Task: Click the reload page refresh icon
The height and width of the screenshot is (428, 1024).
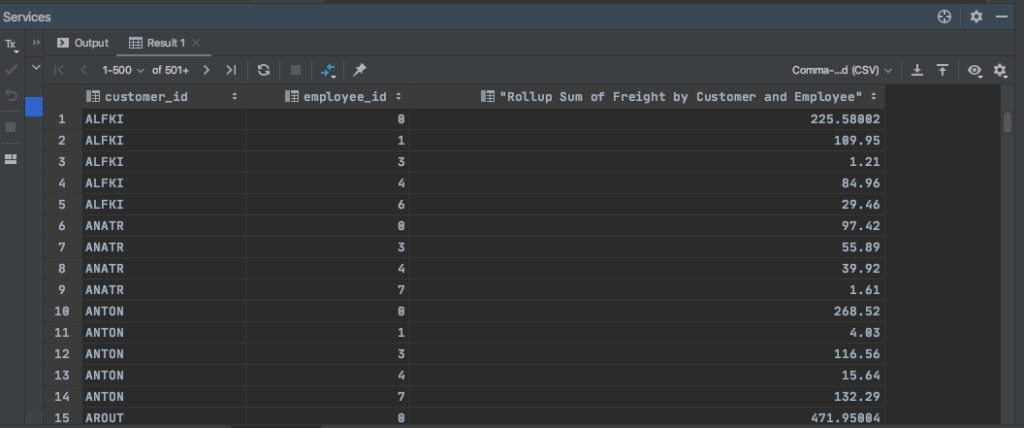Action: [x=264, y=70]
